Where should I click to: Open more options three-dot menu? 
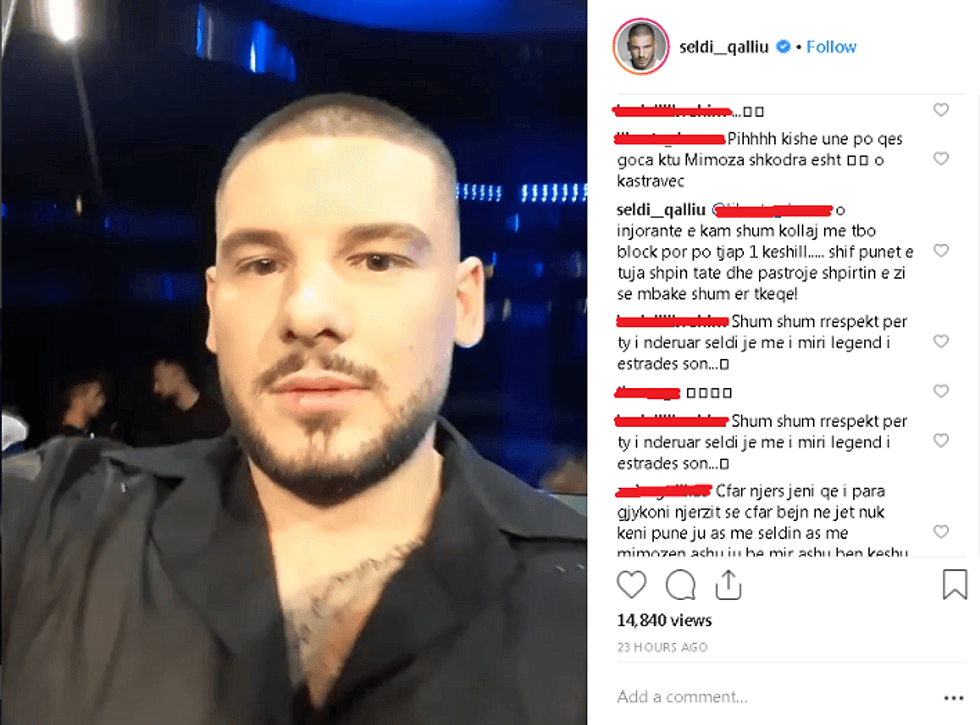tap(954, 698)
